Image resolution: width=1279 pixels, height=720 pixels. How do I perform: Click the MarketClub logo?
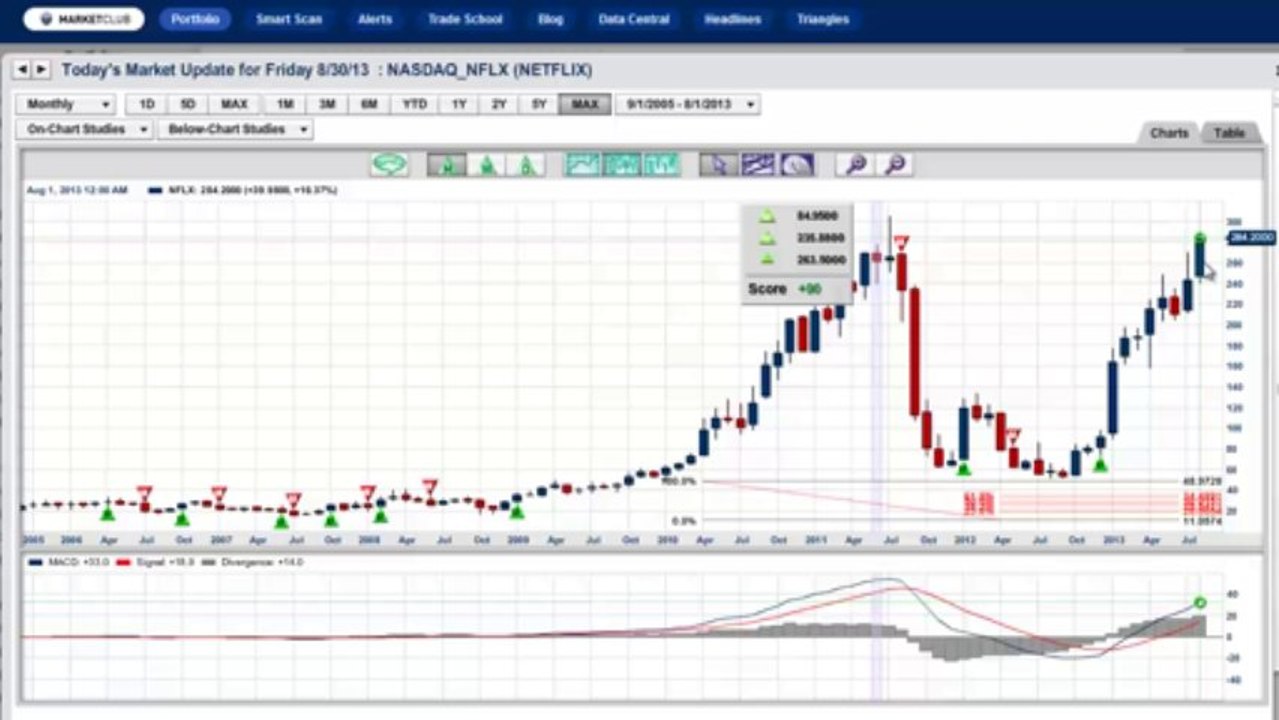click(x=84, y=19)
